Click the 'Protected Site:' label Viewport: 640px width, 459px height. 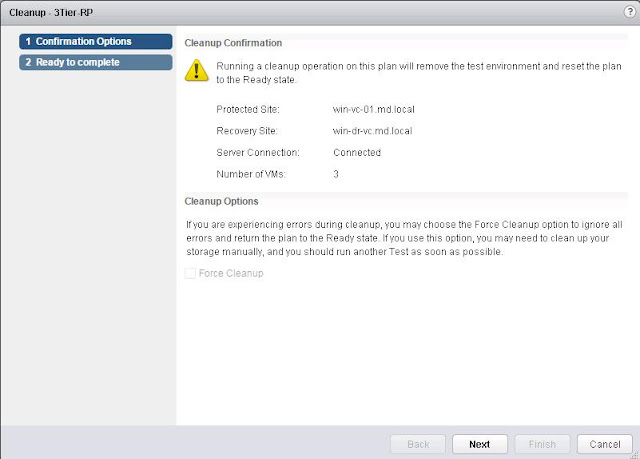pos(248,109)
